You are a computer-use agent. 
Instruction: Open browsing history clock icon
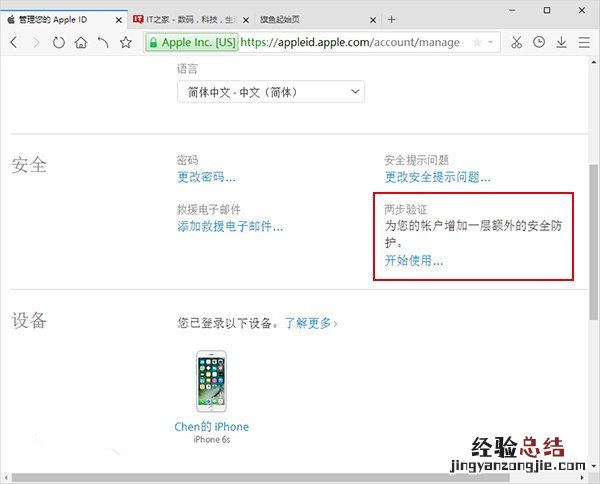(x=539, y=42)
